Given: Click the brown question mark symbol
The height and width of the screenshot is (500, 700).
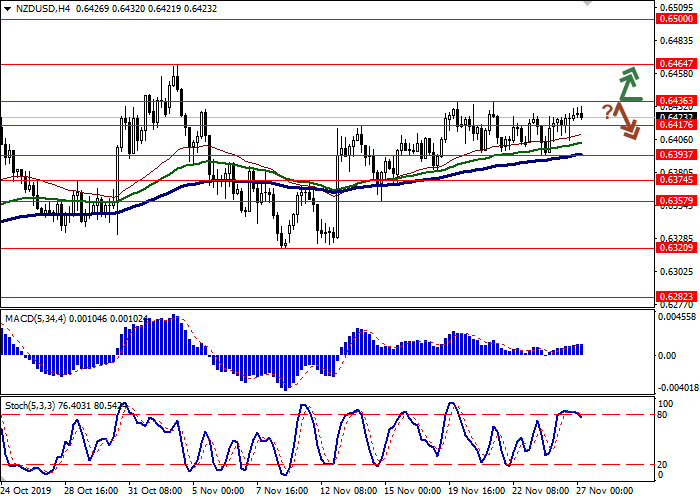Looking at the screenshot, I should click(607, 109).
